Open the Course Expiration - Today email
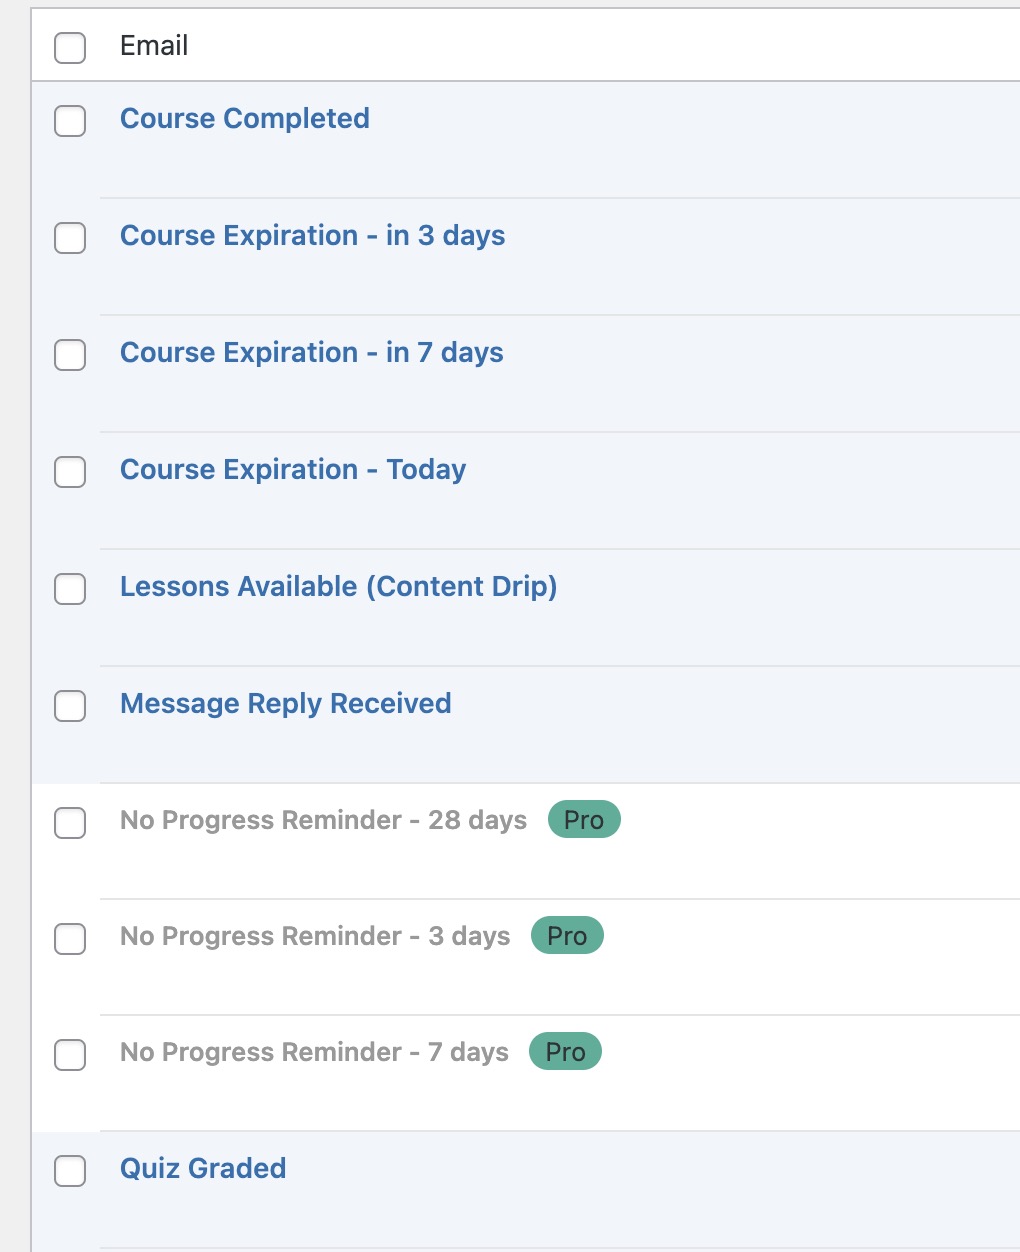Screen dimensions: 1020x1252 coord(293,469)
